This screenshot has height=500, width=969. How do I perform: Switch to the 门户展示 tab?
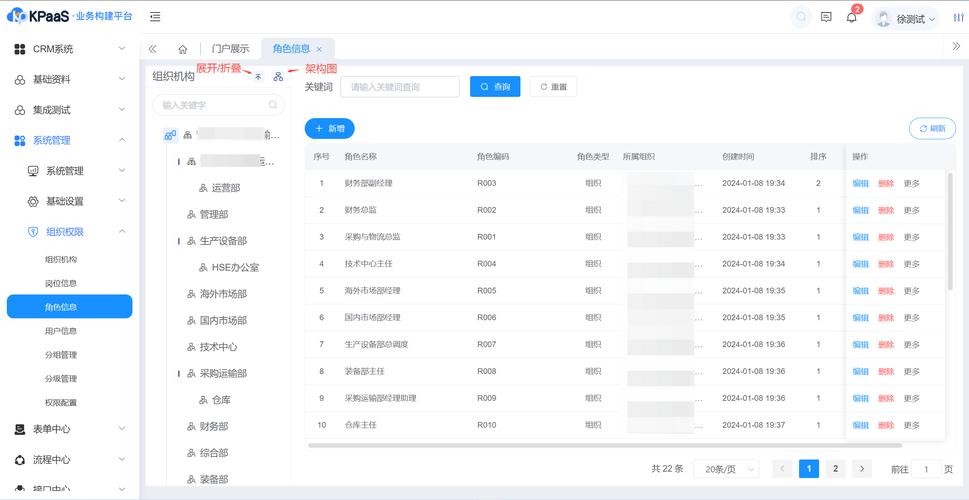pyautogui.click(x=231, y=49)
